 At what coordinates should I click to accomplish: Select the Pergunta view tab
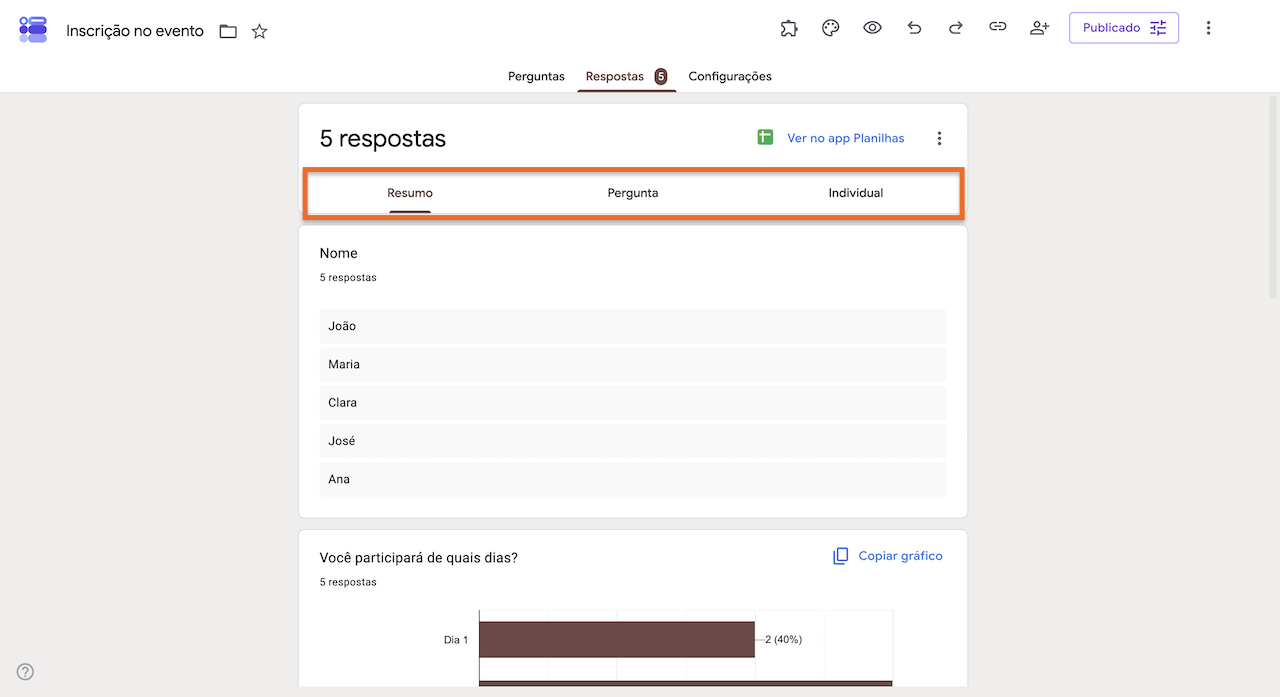[x=633, y=193]
